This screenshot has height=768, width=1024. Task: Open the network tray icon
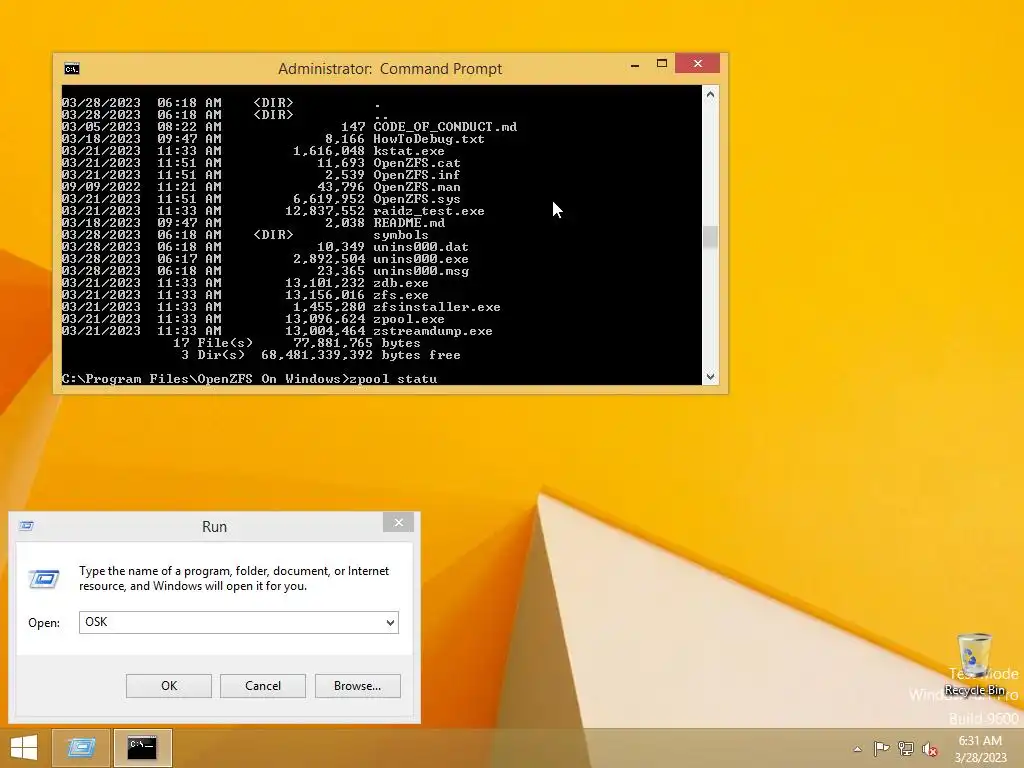coord(905,748)
